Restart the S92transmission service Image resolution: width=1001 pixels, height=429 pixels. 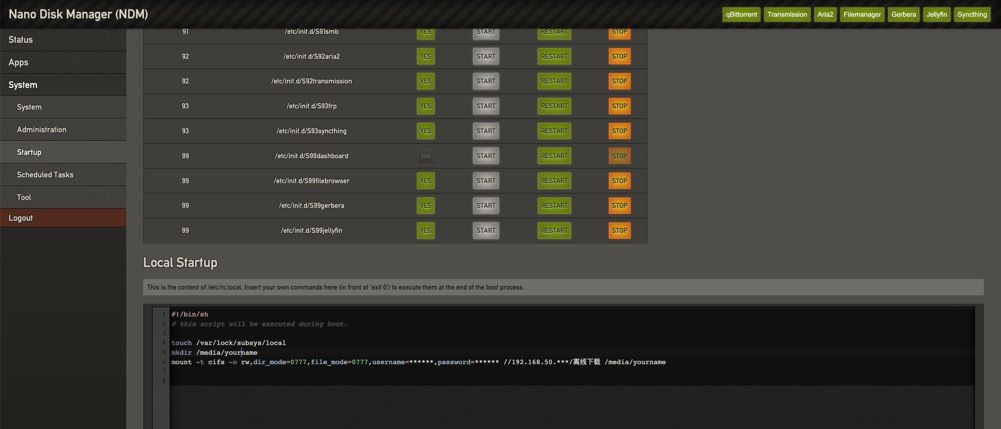point(554,81)
